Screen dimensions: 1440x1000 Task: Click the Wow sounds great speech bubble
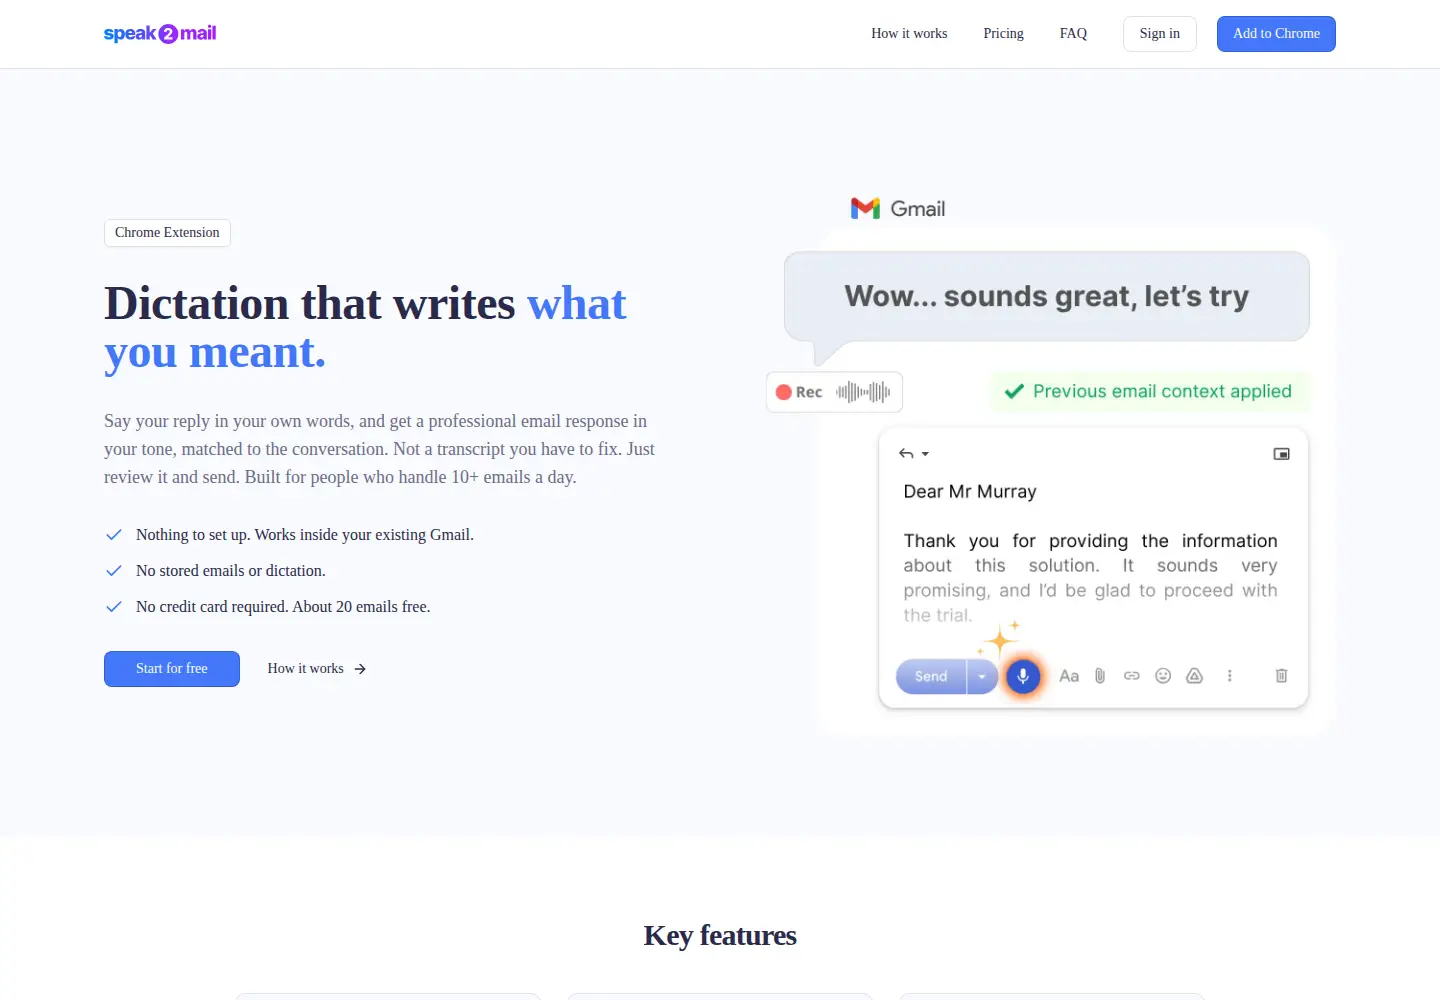click(1047, 297)
